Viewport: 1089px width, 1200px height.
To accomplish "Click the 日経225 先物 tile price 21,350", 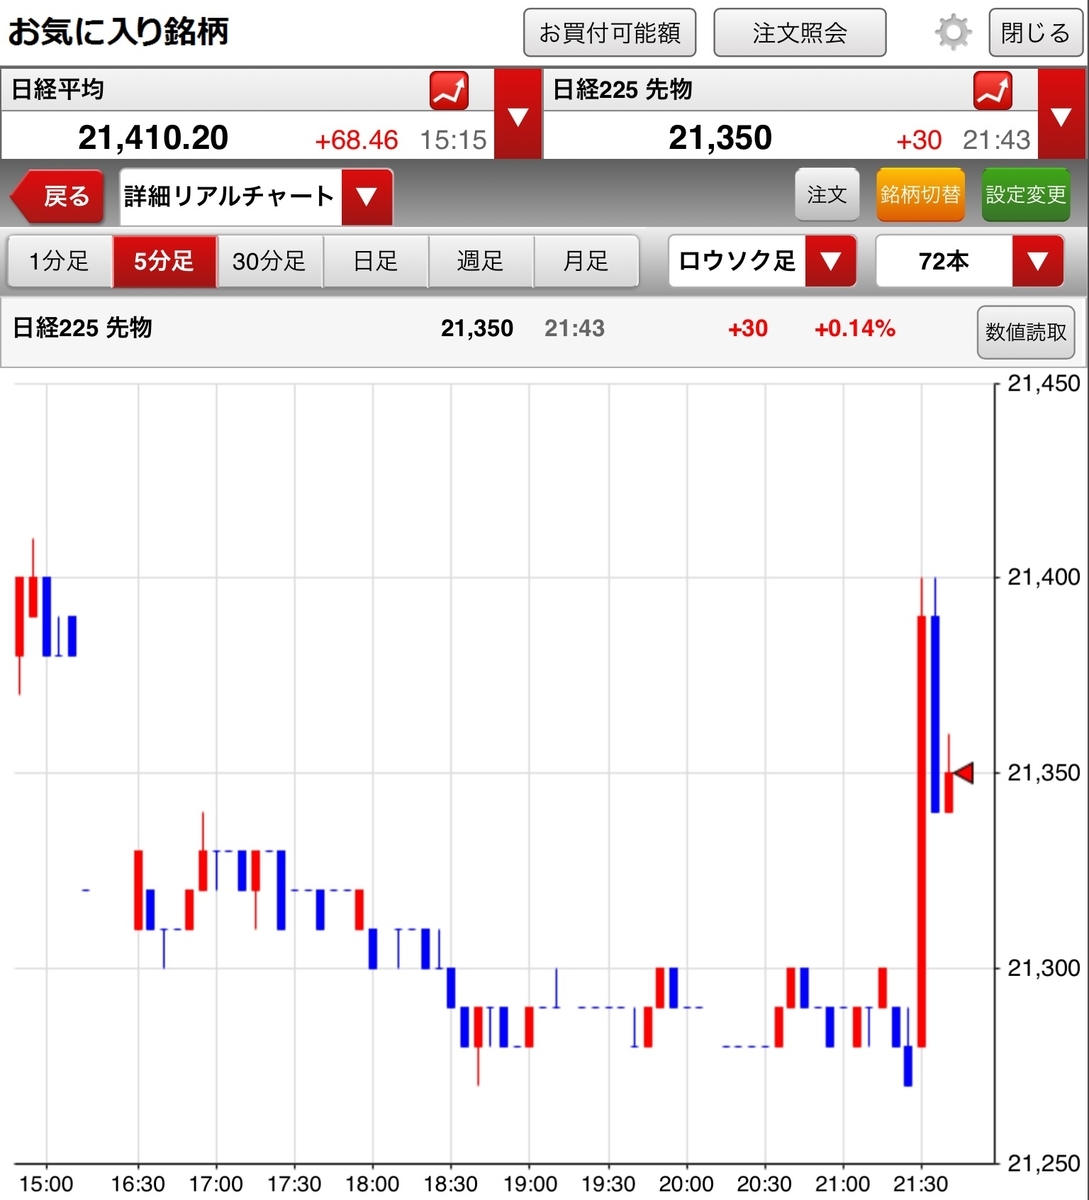I will 720,138.
